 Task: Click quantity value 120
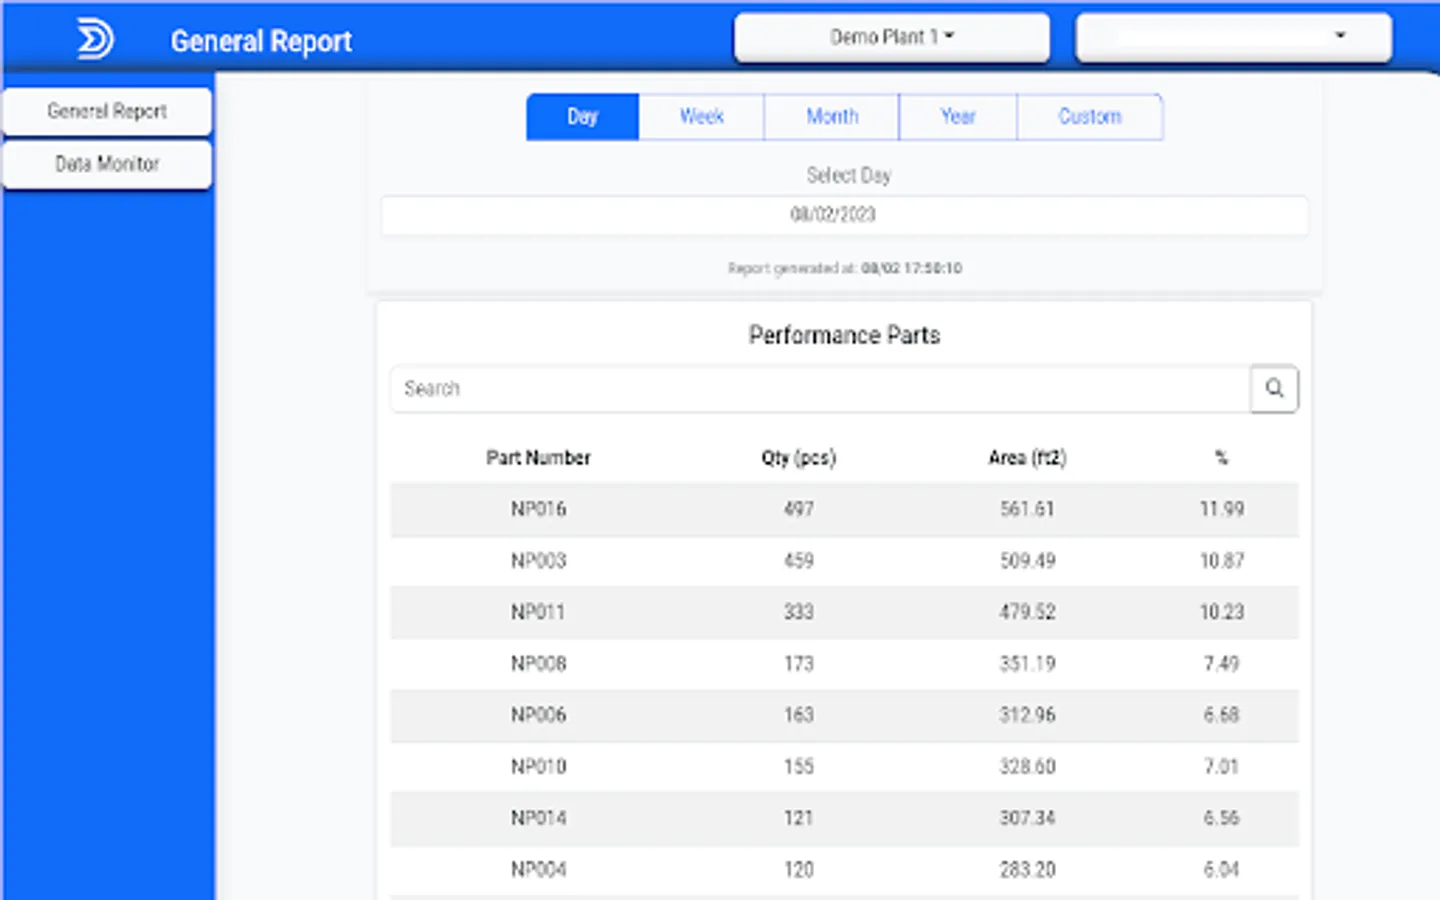point(798,870)
